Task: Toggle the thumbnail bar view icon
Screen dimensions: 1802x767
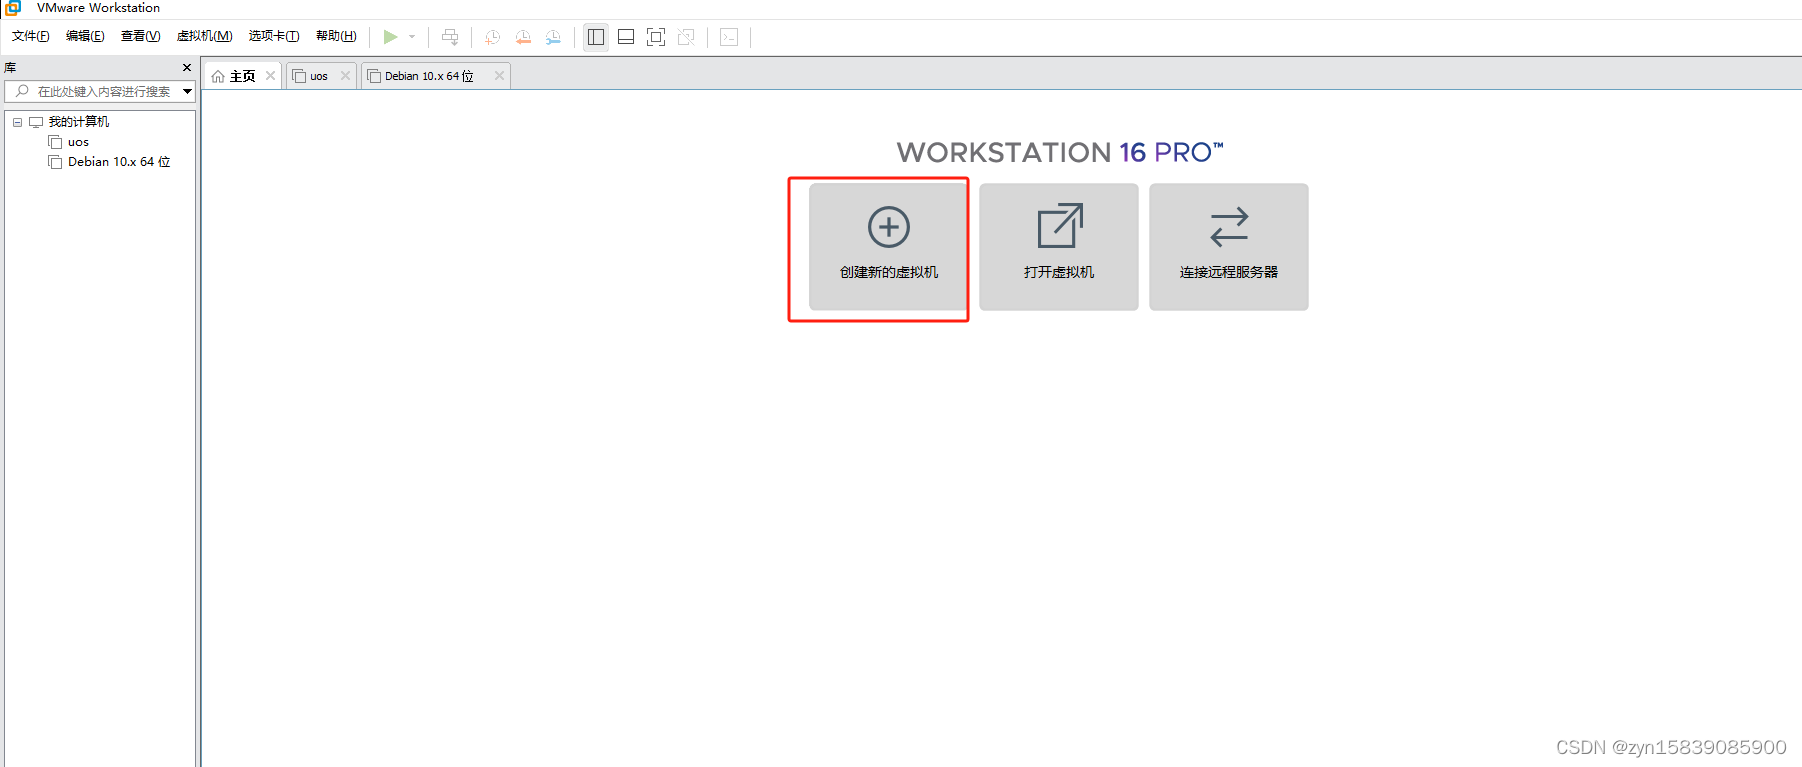Action: pyautogui.click(x=626, y=37)
